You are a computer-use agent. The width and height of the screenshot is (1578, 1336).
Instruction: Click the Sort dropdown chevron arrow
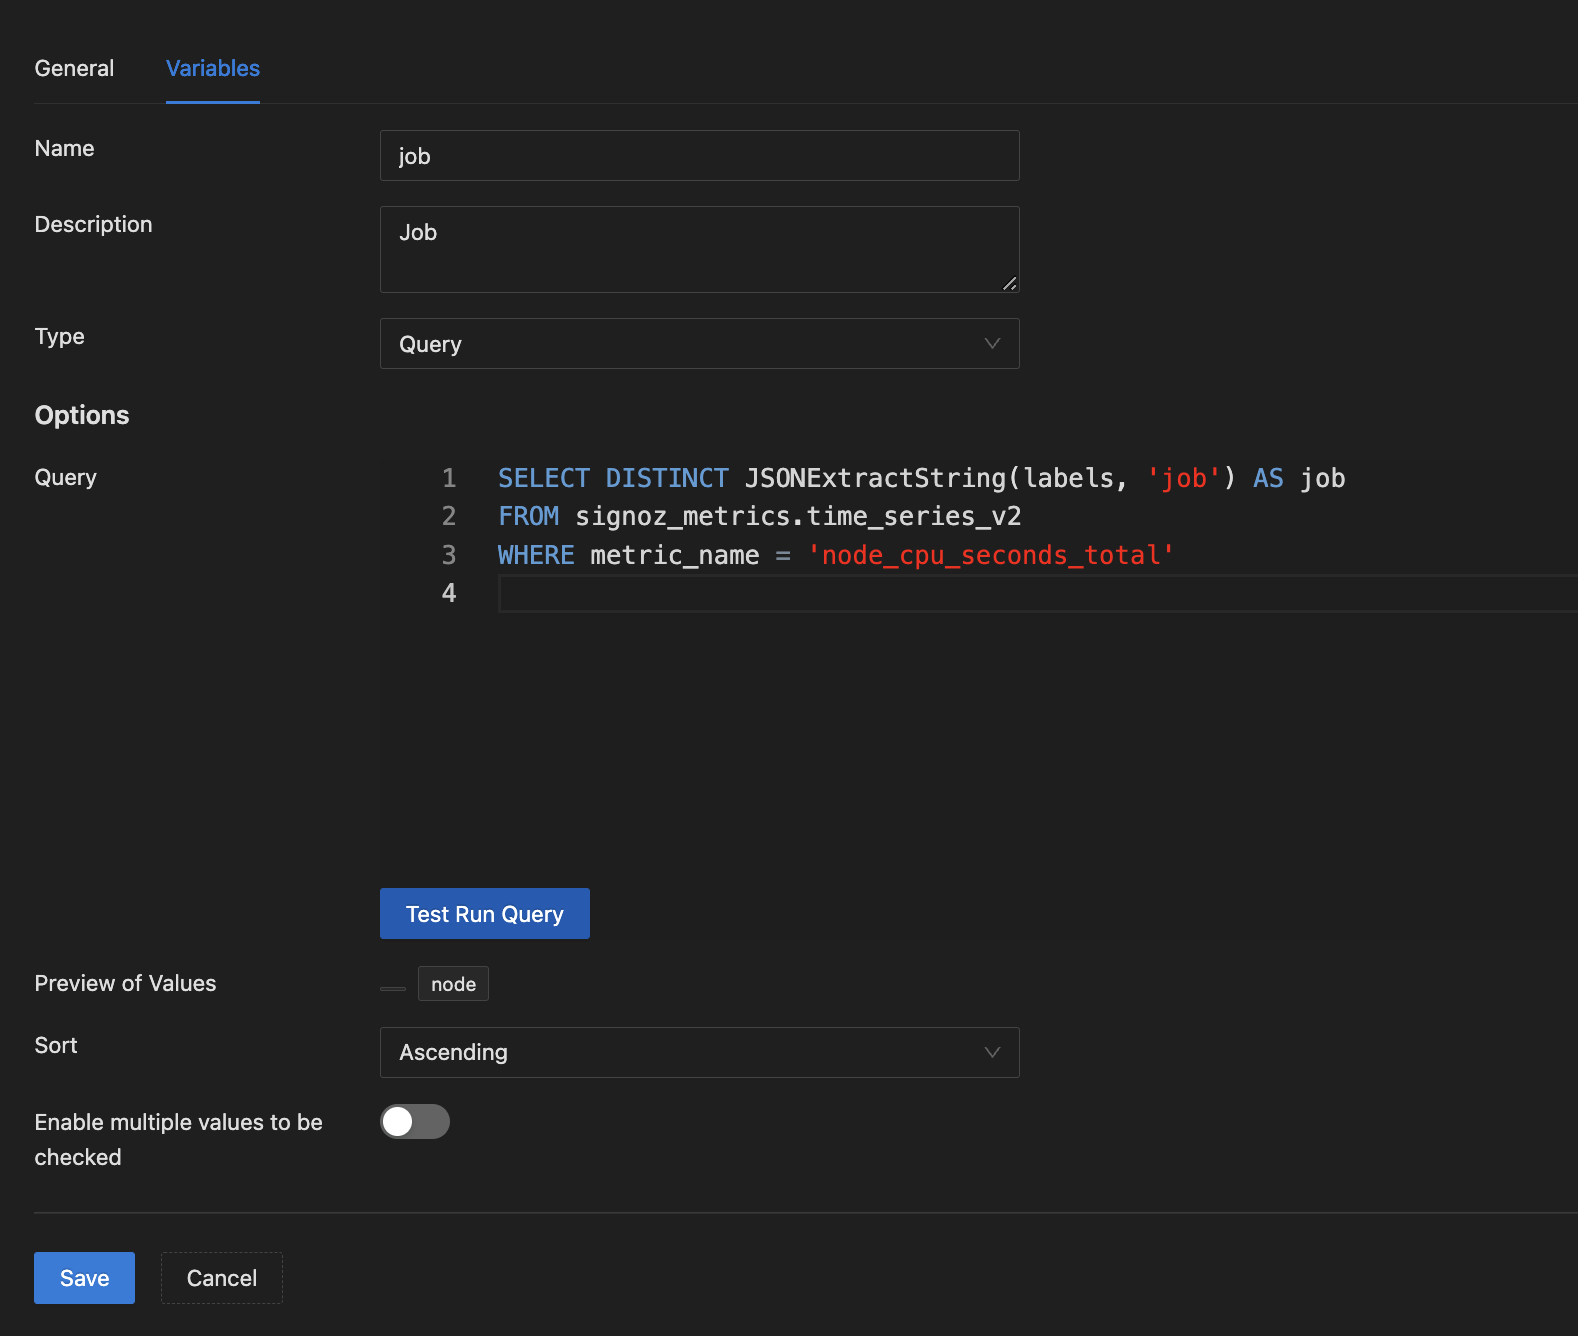pyautogui.click(x=992, y=1052)
